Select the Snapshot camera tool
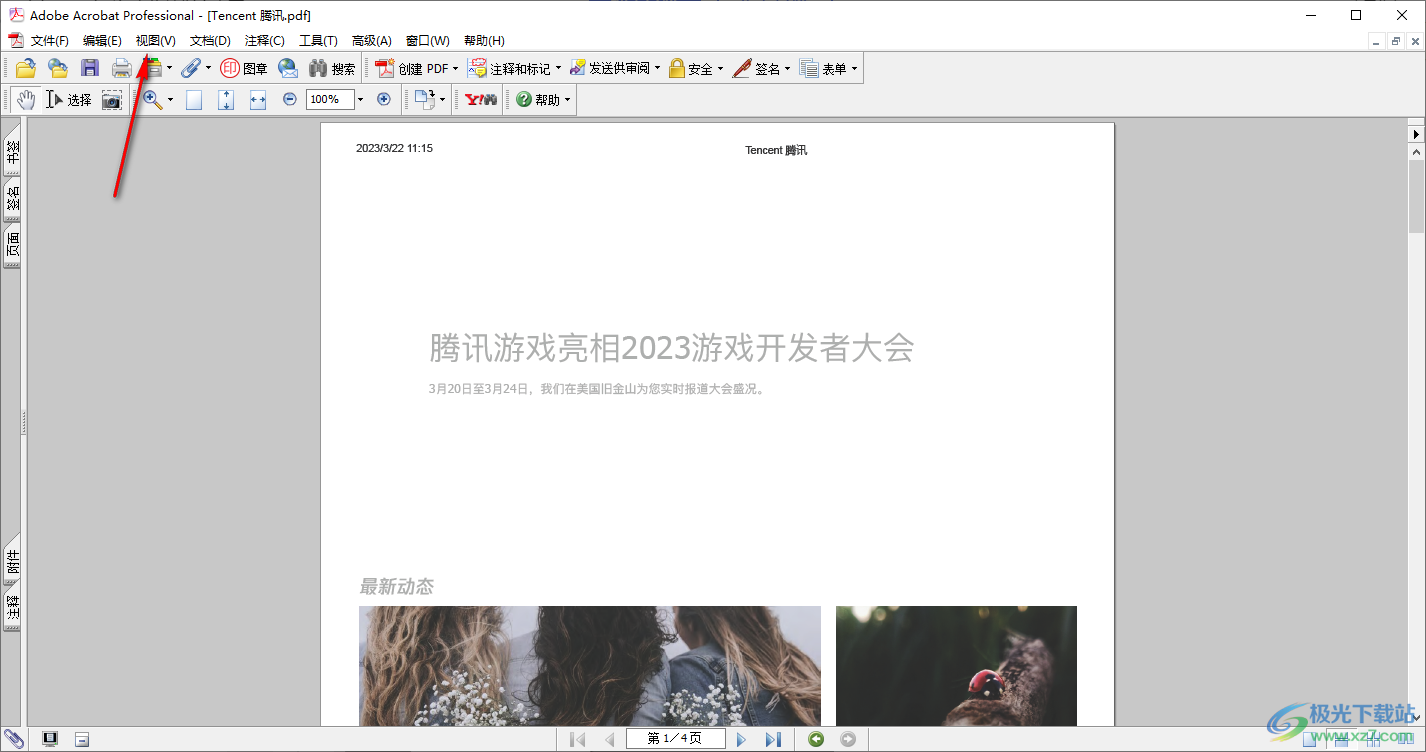Screen dimensions: 1426x752 point(111,99)
